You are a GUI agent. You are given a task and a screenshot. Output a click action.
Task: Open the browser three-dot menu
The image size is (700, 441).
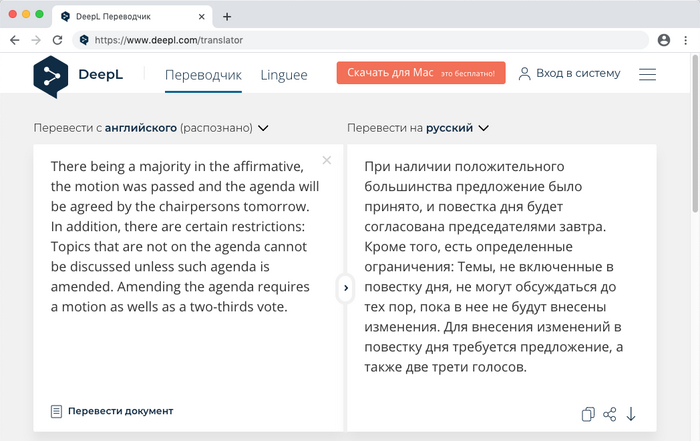[686, 40]
